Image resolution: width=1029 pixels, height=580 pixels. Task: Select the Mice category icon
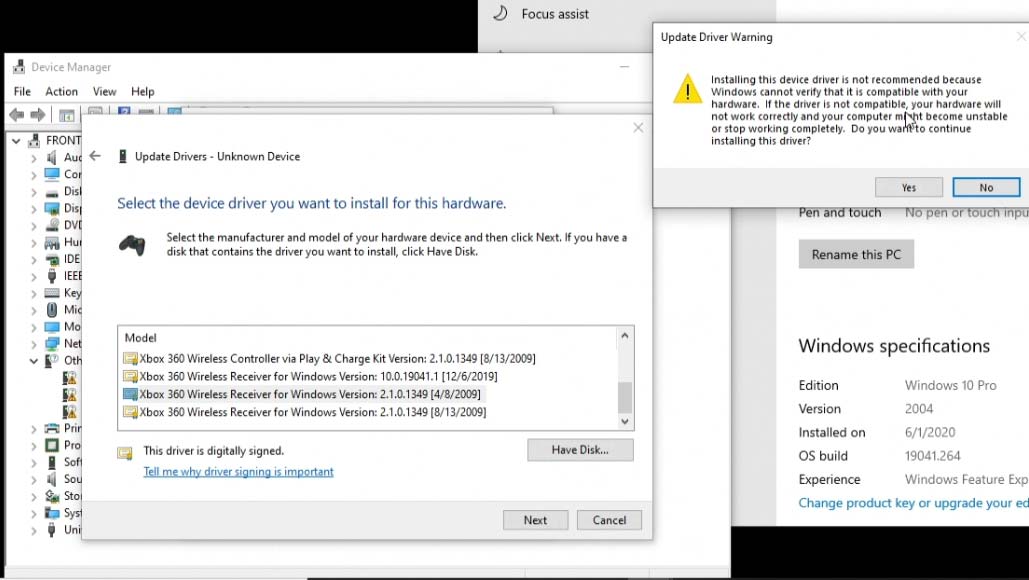click(52, 310)
